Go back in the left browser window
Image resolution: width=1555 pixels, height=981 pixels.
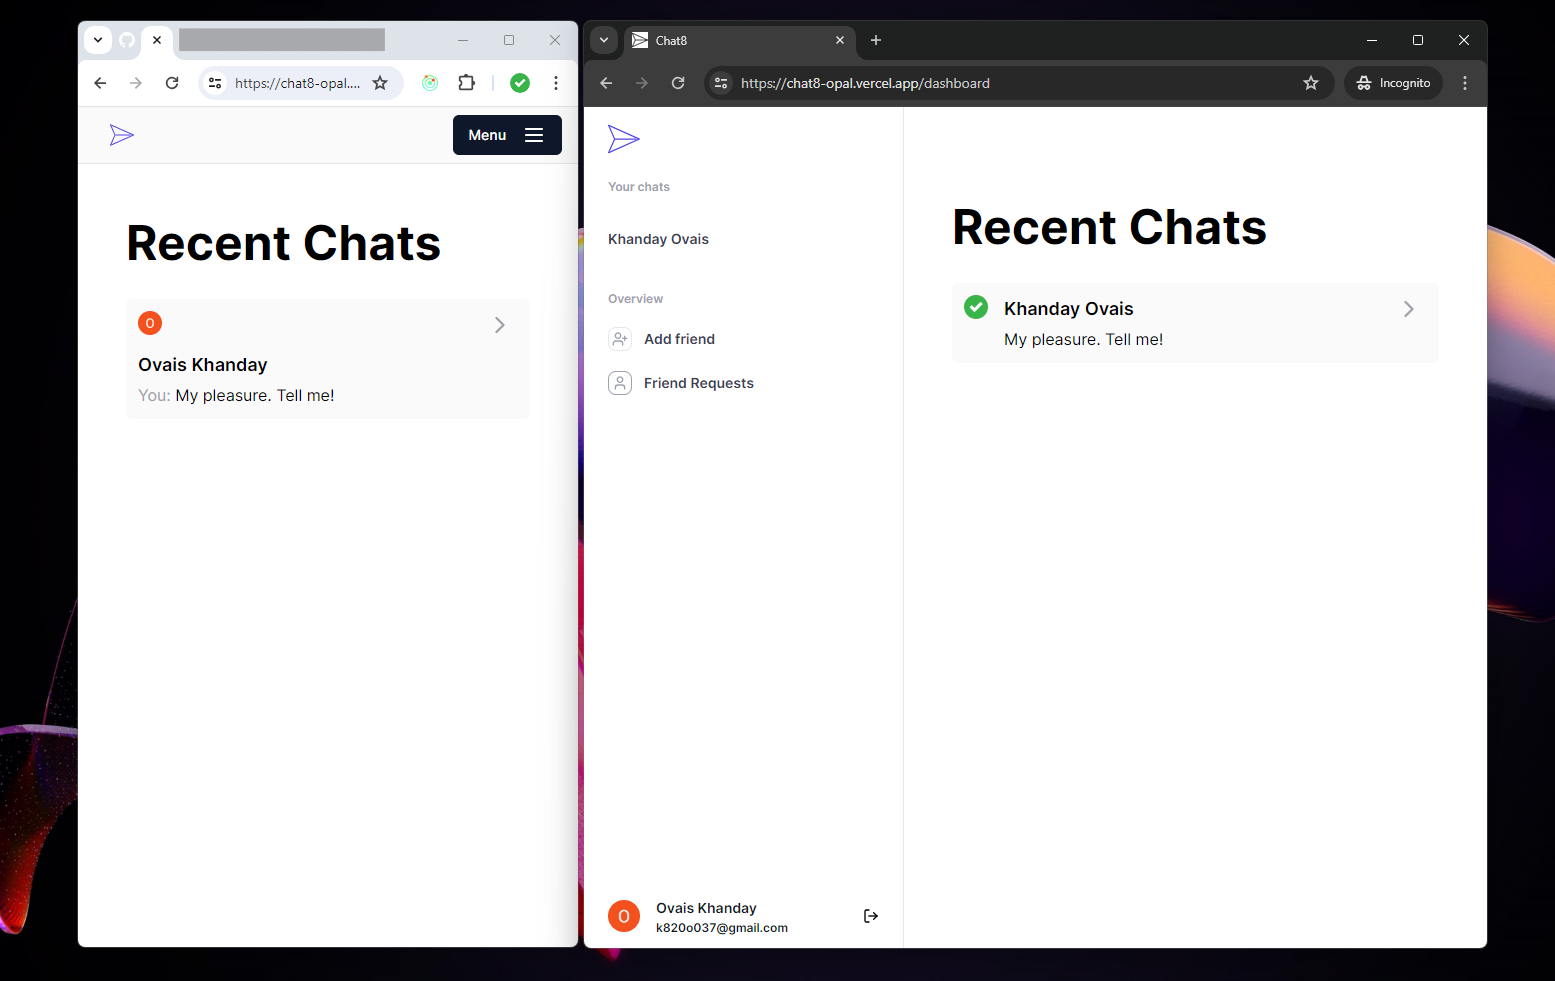[x=100, y=83]
